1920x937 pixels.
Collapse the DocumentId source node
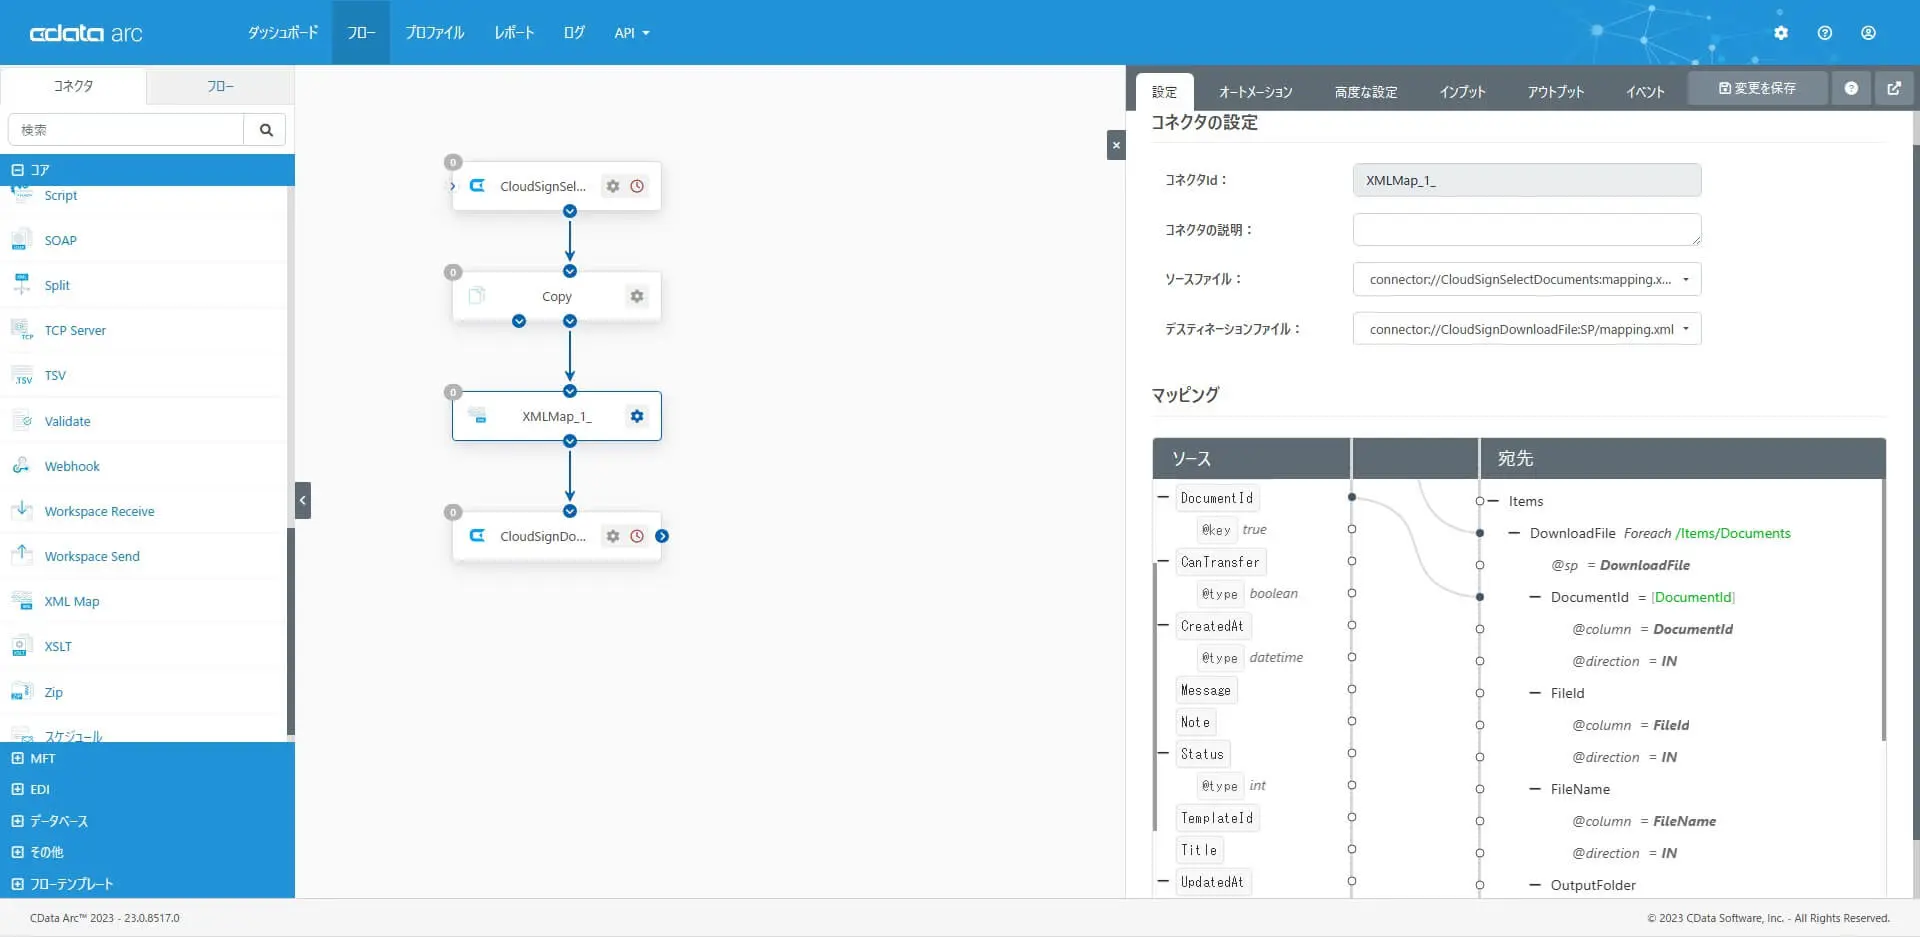tap(1163, 497)
